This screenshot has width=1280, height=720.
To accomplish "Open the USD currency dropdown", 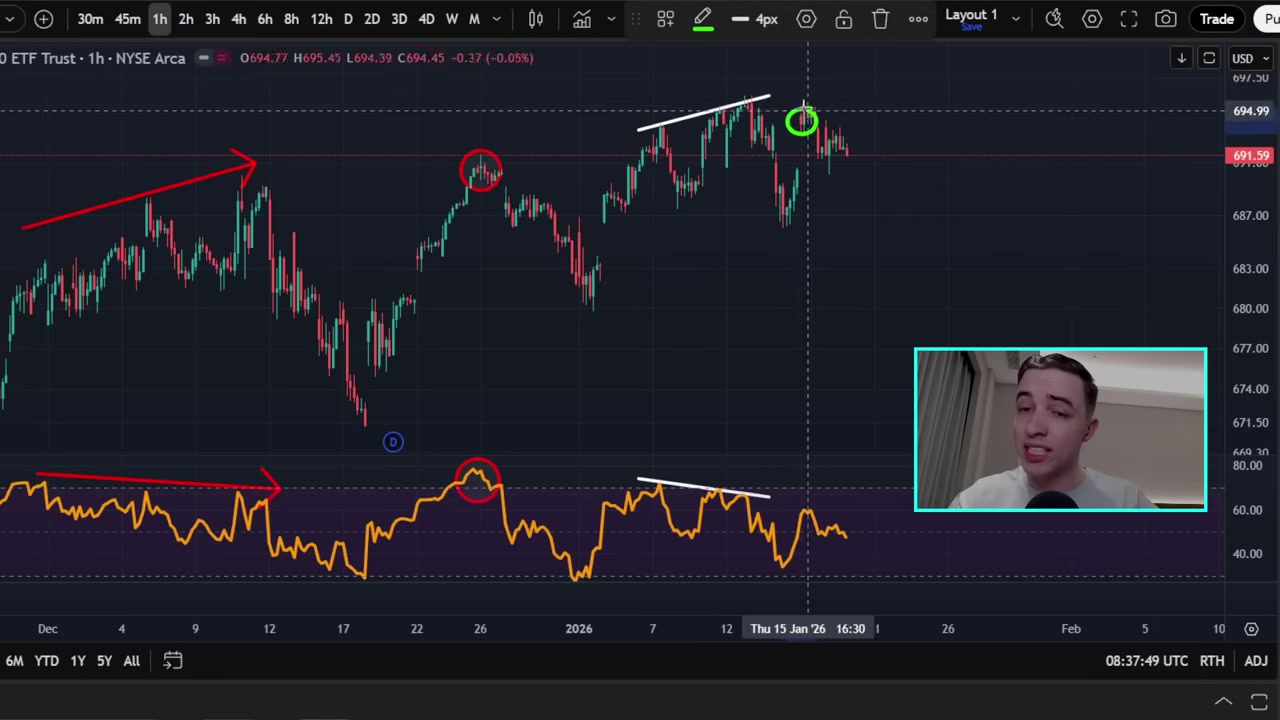I will [x=1243, y=58].
